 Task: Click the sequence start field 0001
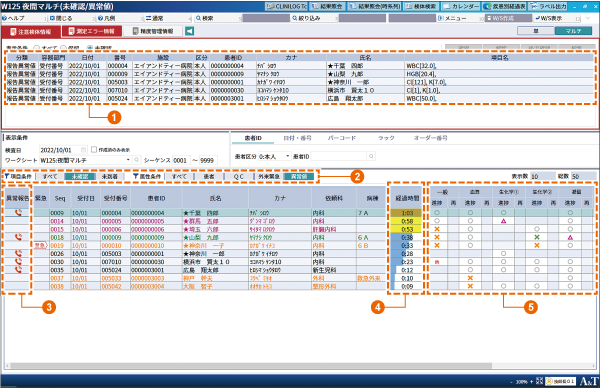pyautogui.click(x=181, y=160)
